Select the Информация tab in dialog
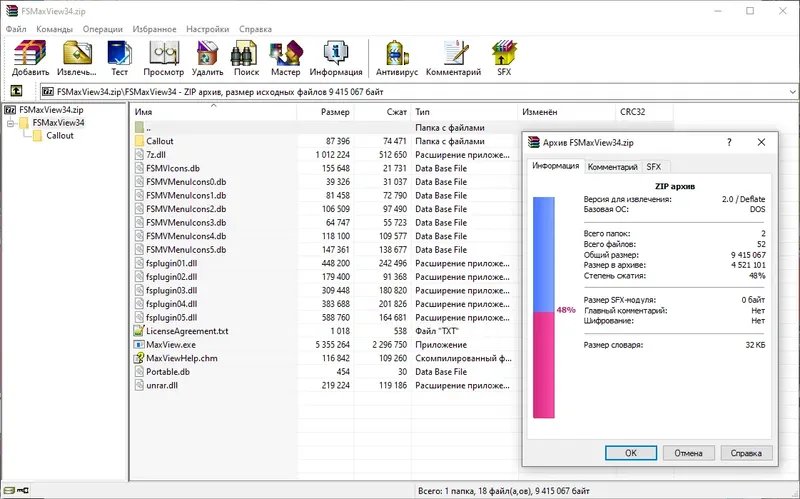 point(555,166)
